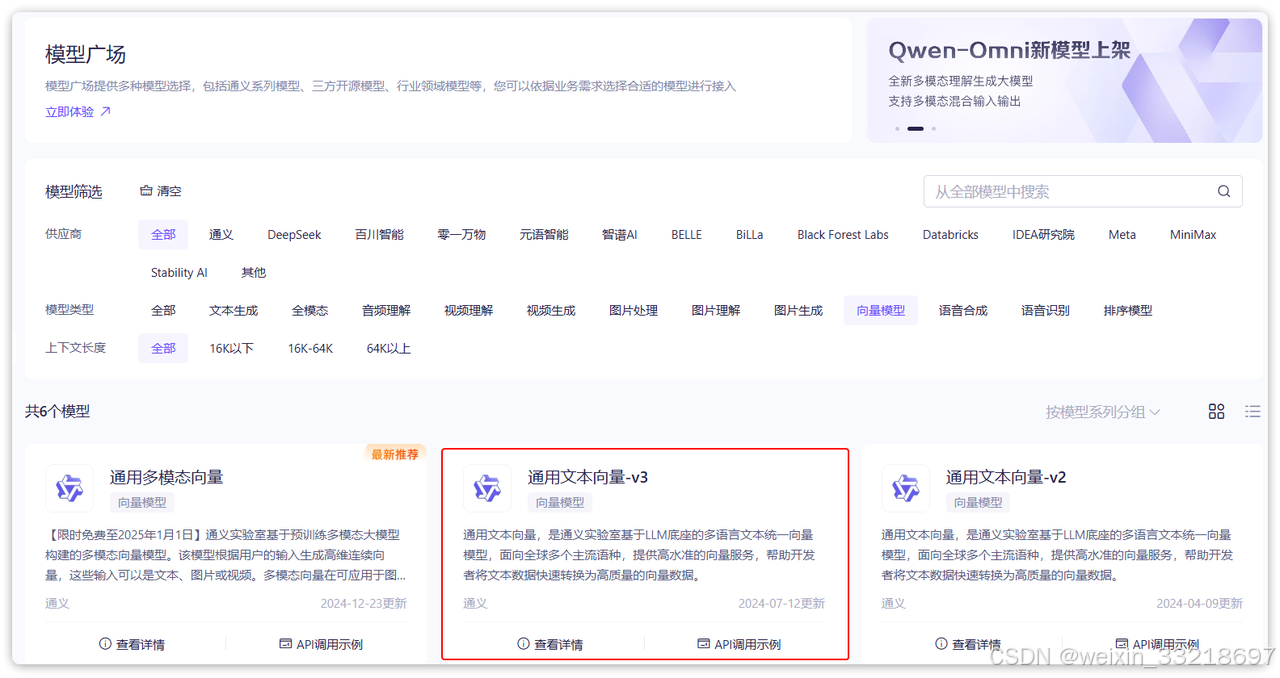Filter context length by 16K-64K
Screen dimensions: 1280x678
point(310,348)
